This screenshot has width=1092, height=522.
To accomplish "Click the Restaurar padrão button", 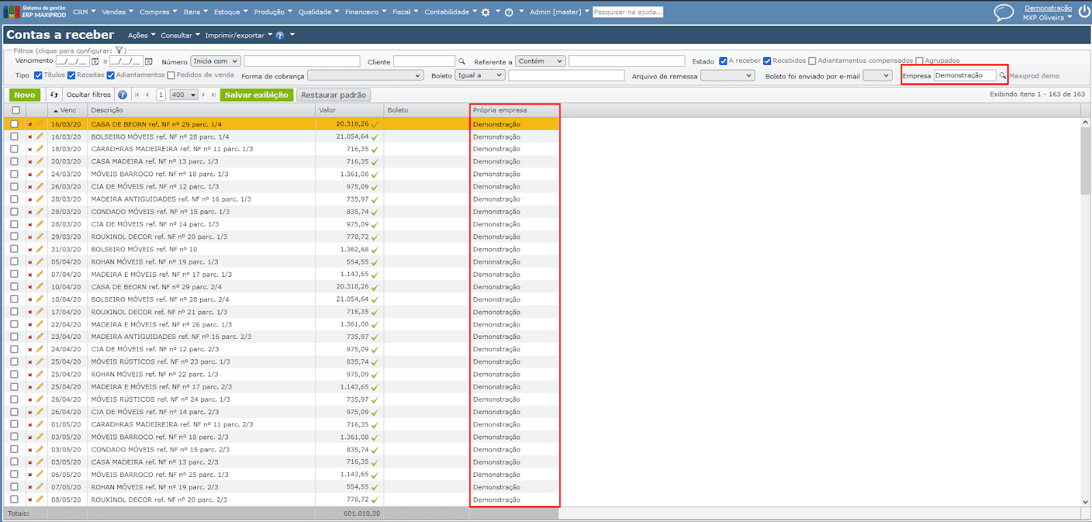I will point(332,95).
